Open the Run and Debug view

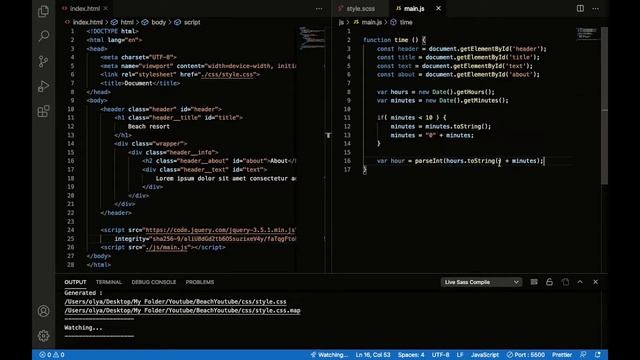pos(43,86)
